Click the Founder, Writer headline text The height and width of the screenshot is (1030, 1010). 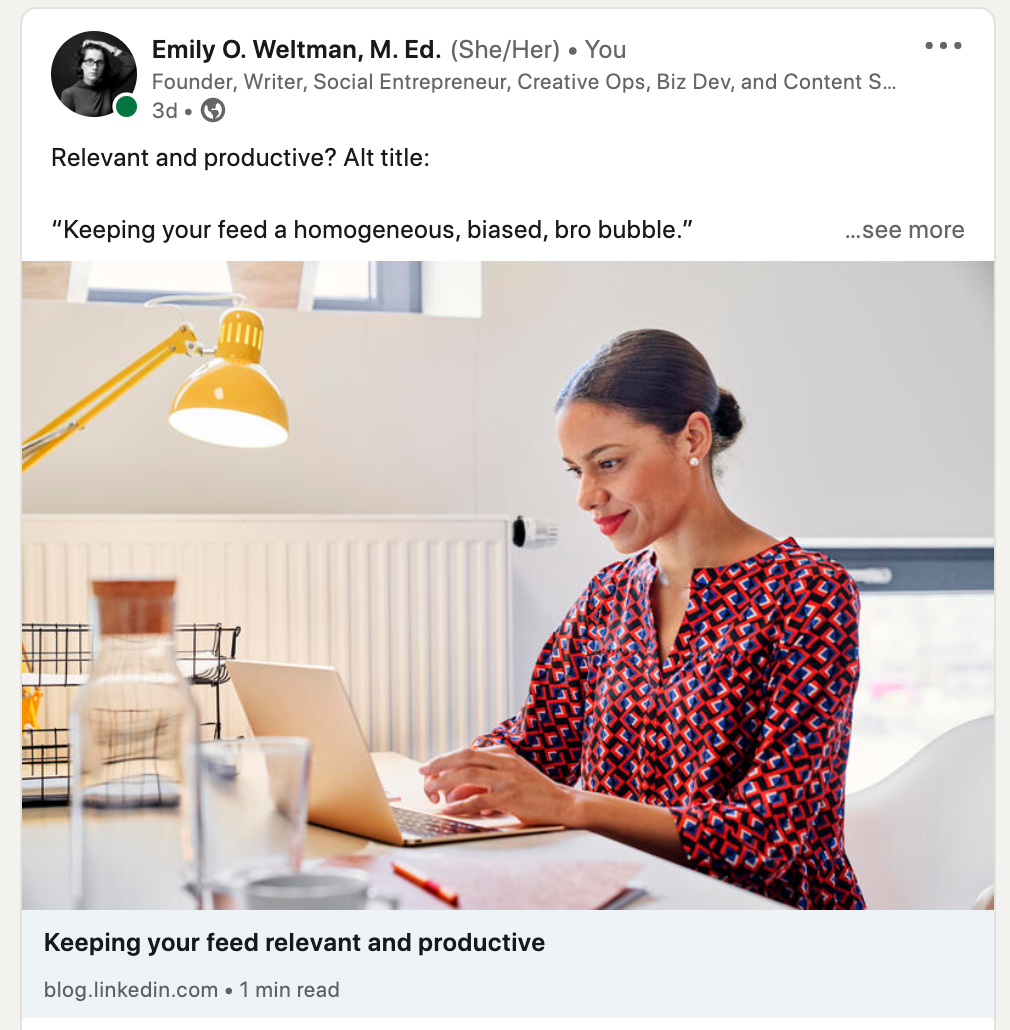[x=523, y=81]
